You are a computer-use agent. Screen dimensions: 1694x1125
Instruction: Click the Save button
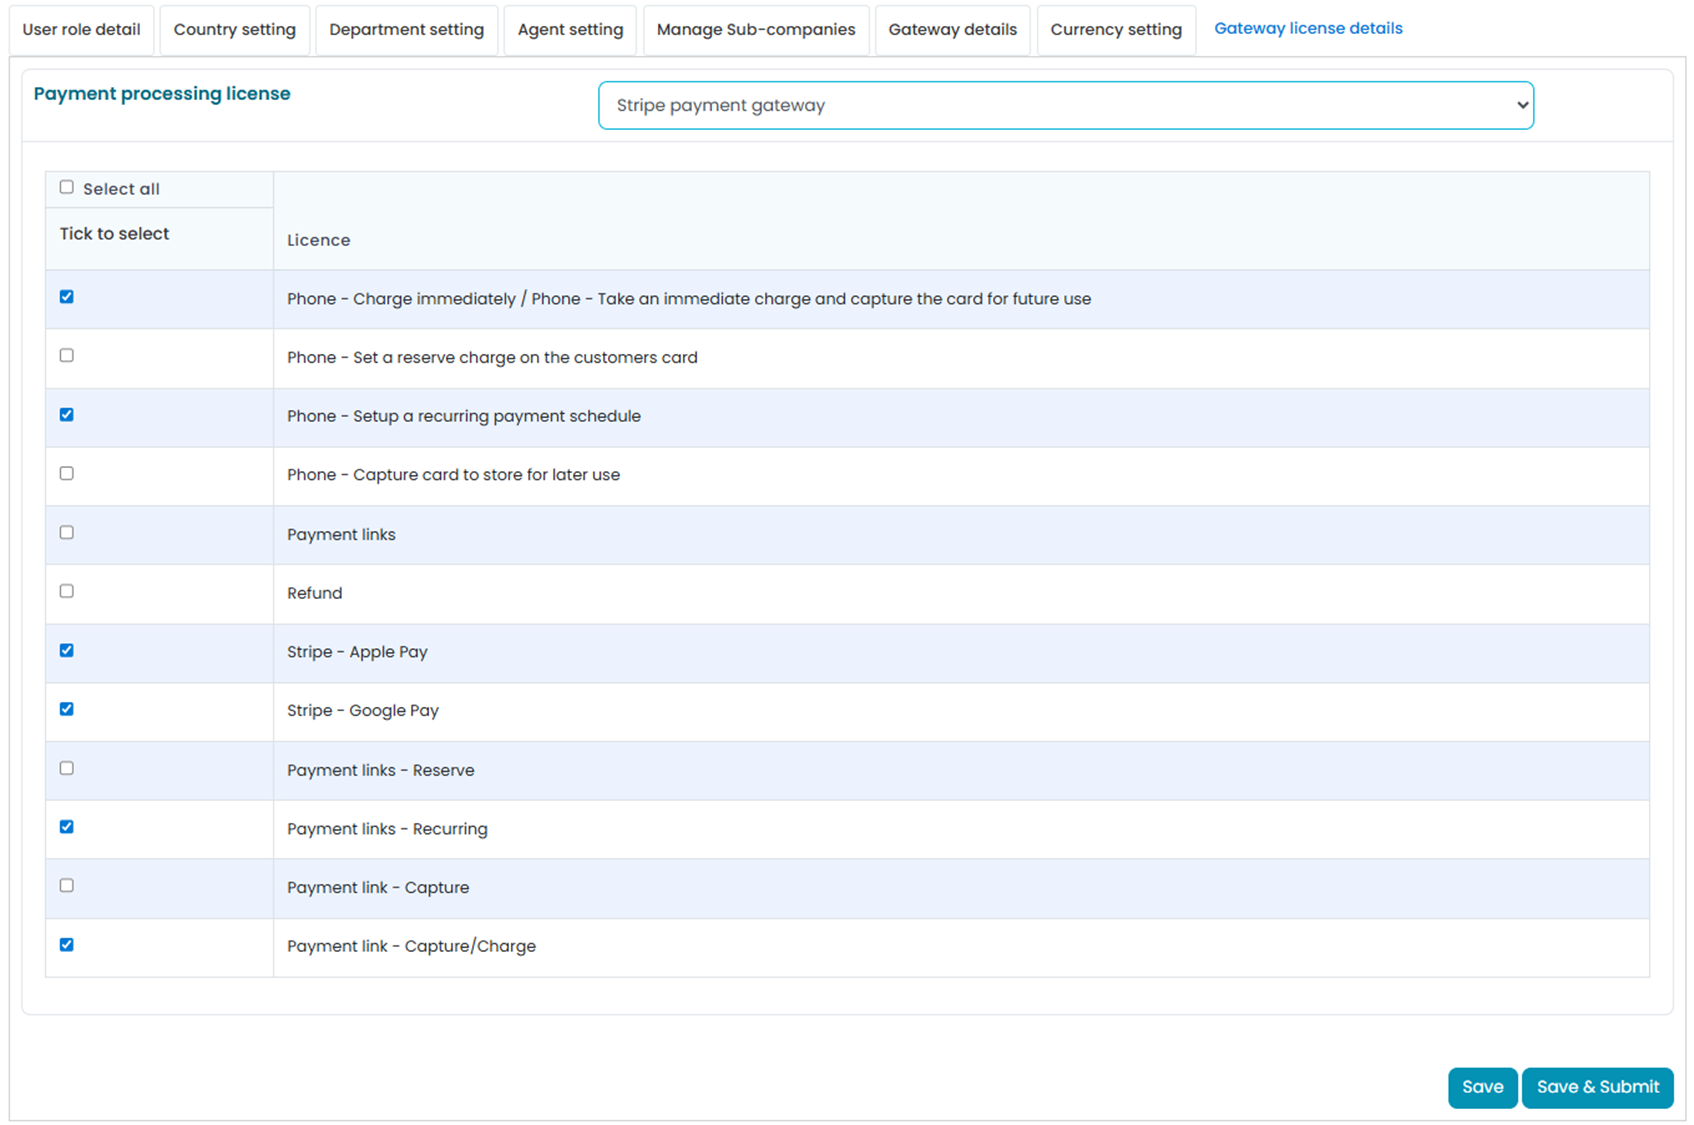coord(1483,1087)
